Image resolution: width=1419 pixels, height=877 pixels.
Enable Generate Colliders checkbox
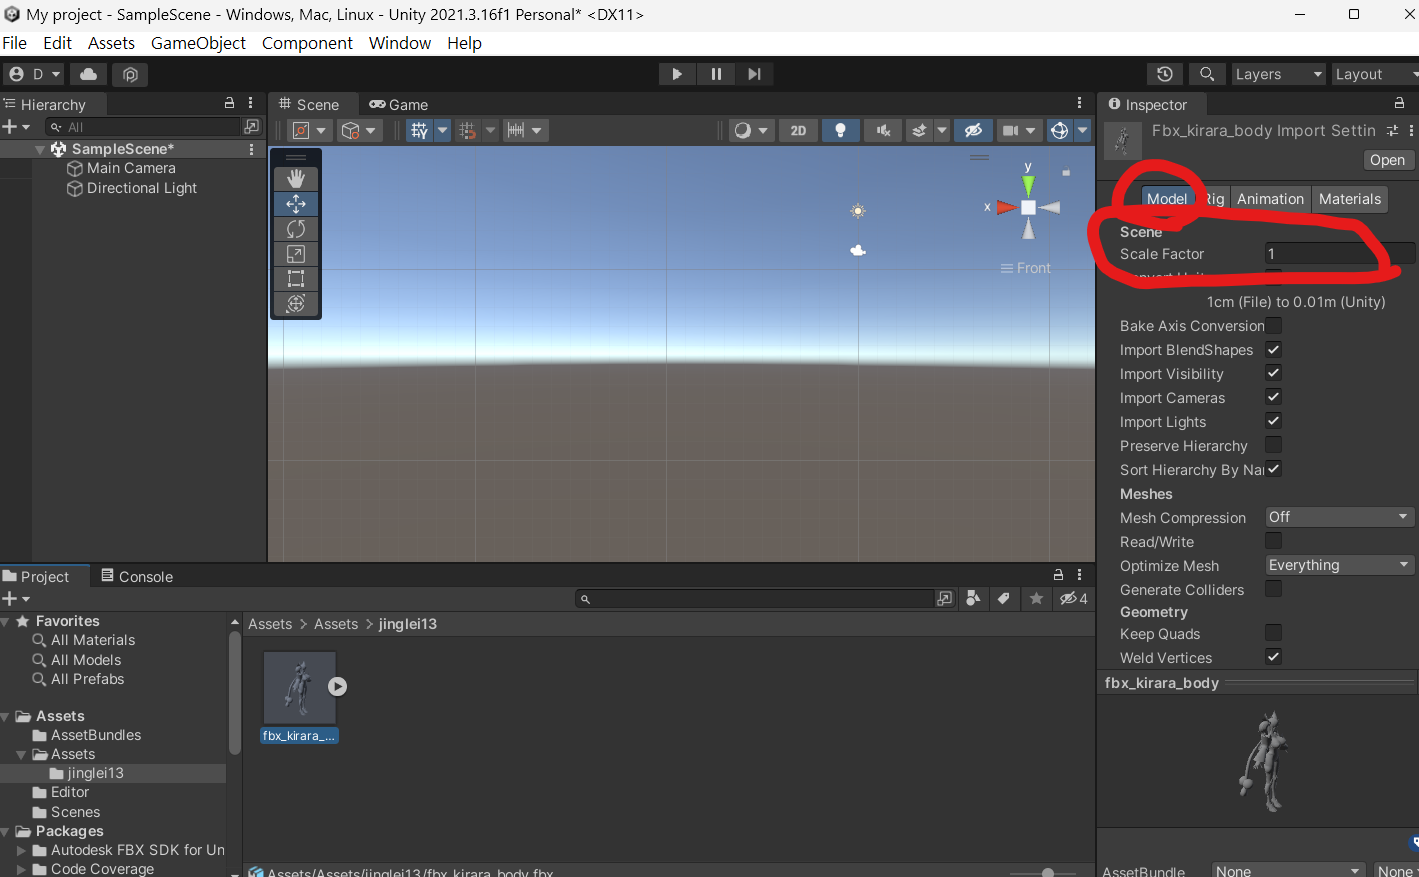(1273, 589)
